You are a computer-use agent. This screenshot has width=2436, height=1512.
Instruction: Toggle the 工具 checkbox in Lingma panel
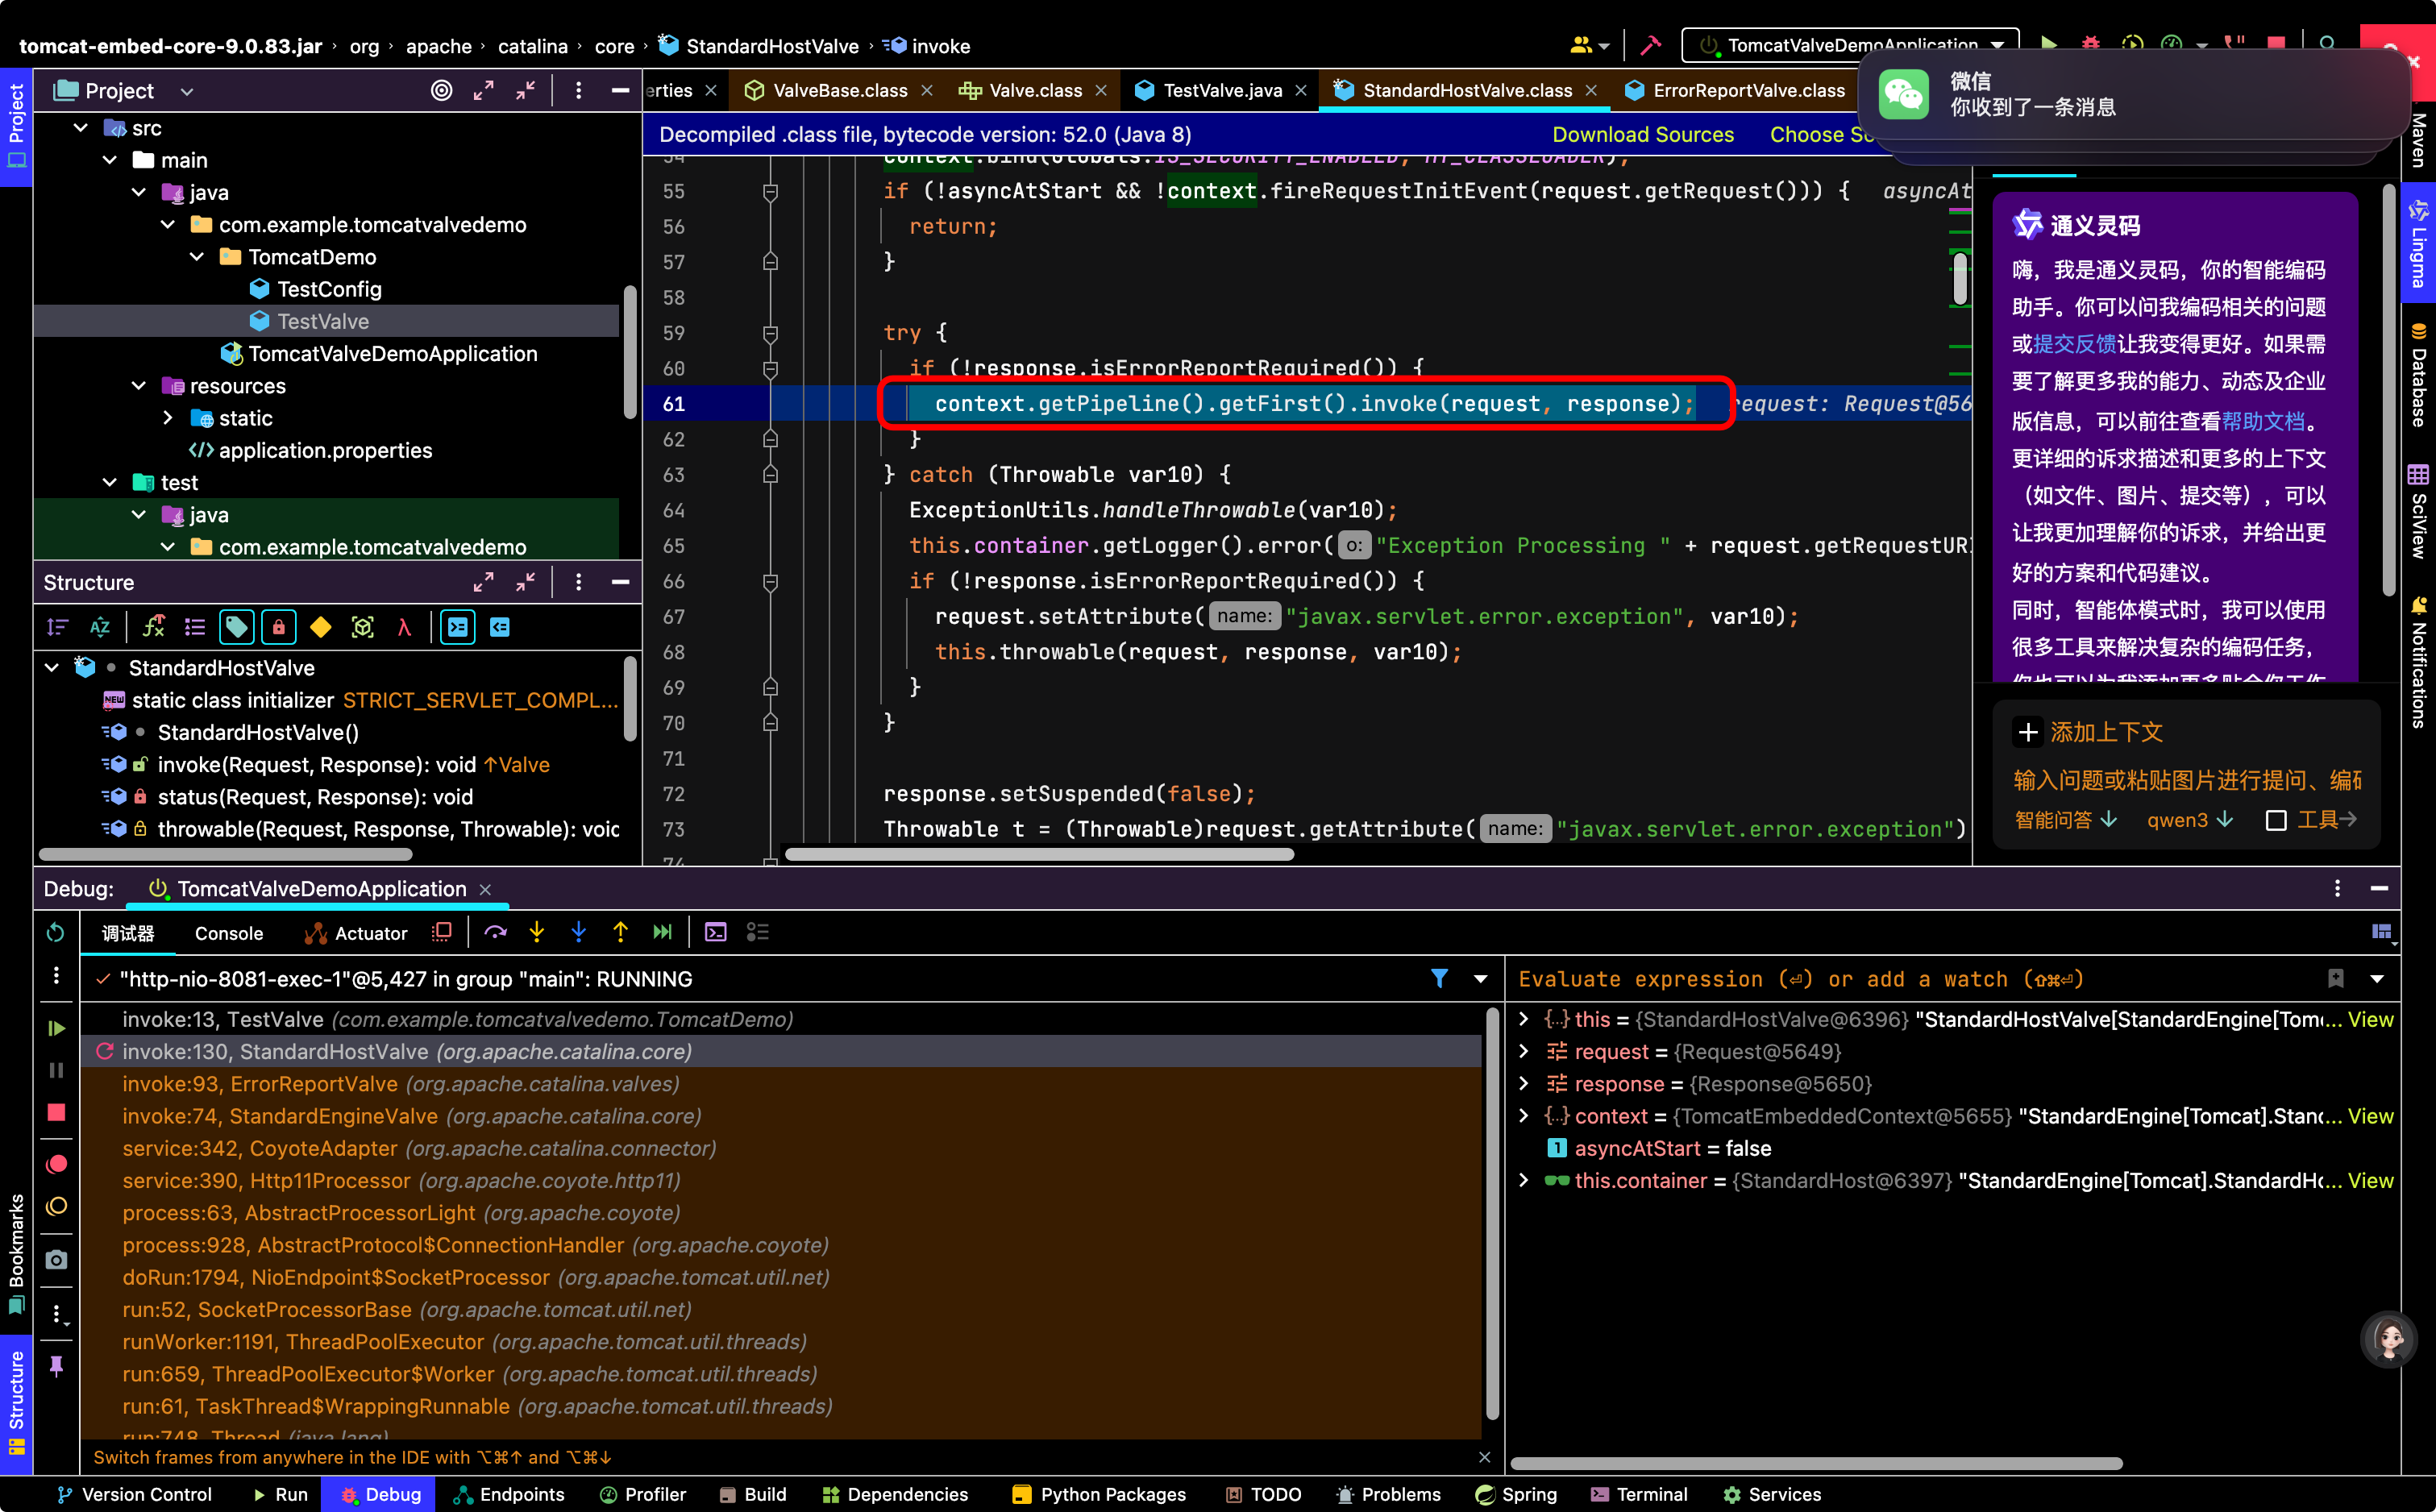point(2276,820)
